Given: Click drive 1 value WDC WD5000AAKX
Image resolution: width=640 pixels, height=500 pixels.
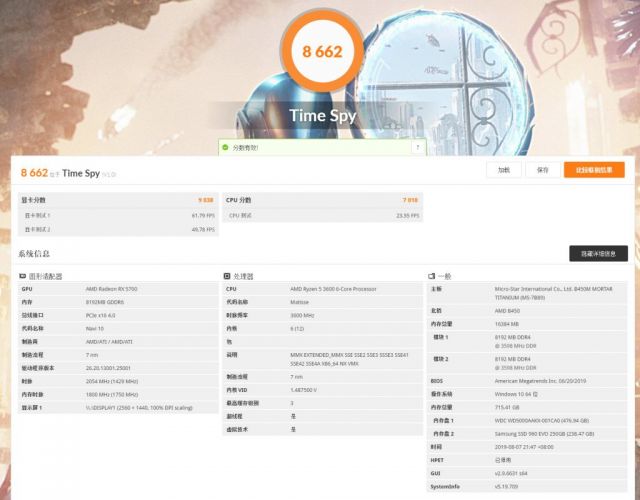Looking at the screenshot, I should click(542, 420).
